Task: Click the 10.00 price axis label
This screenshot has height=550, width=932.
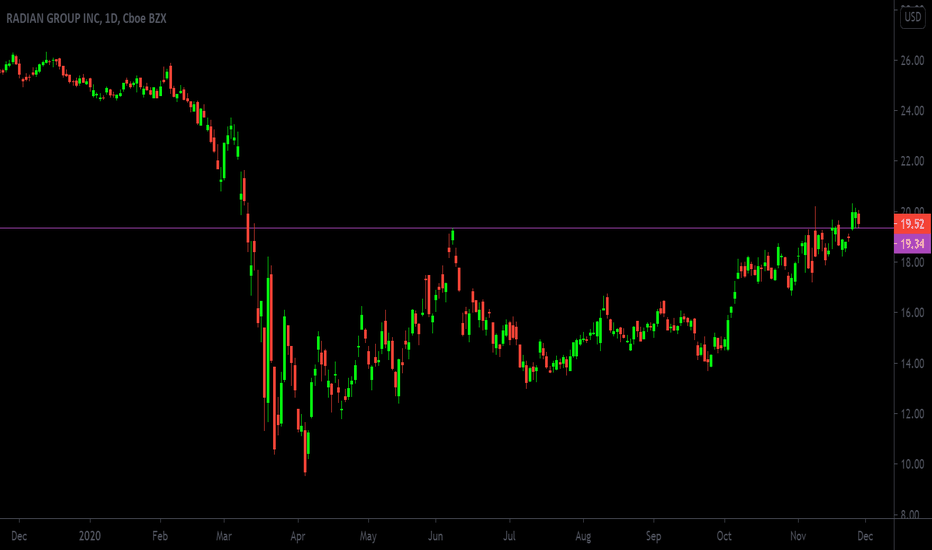Action: point(912,464)
